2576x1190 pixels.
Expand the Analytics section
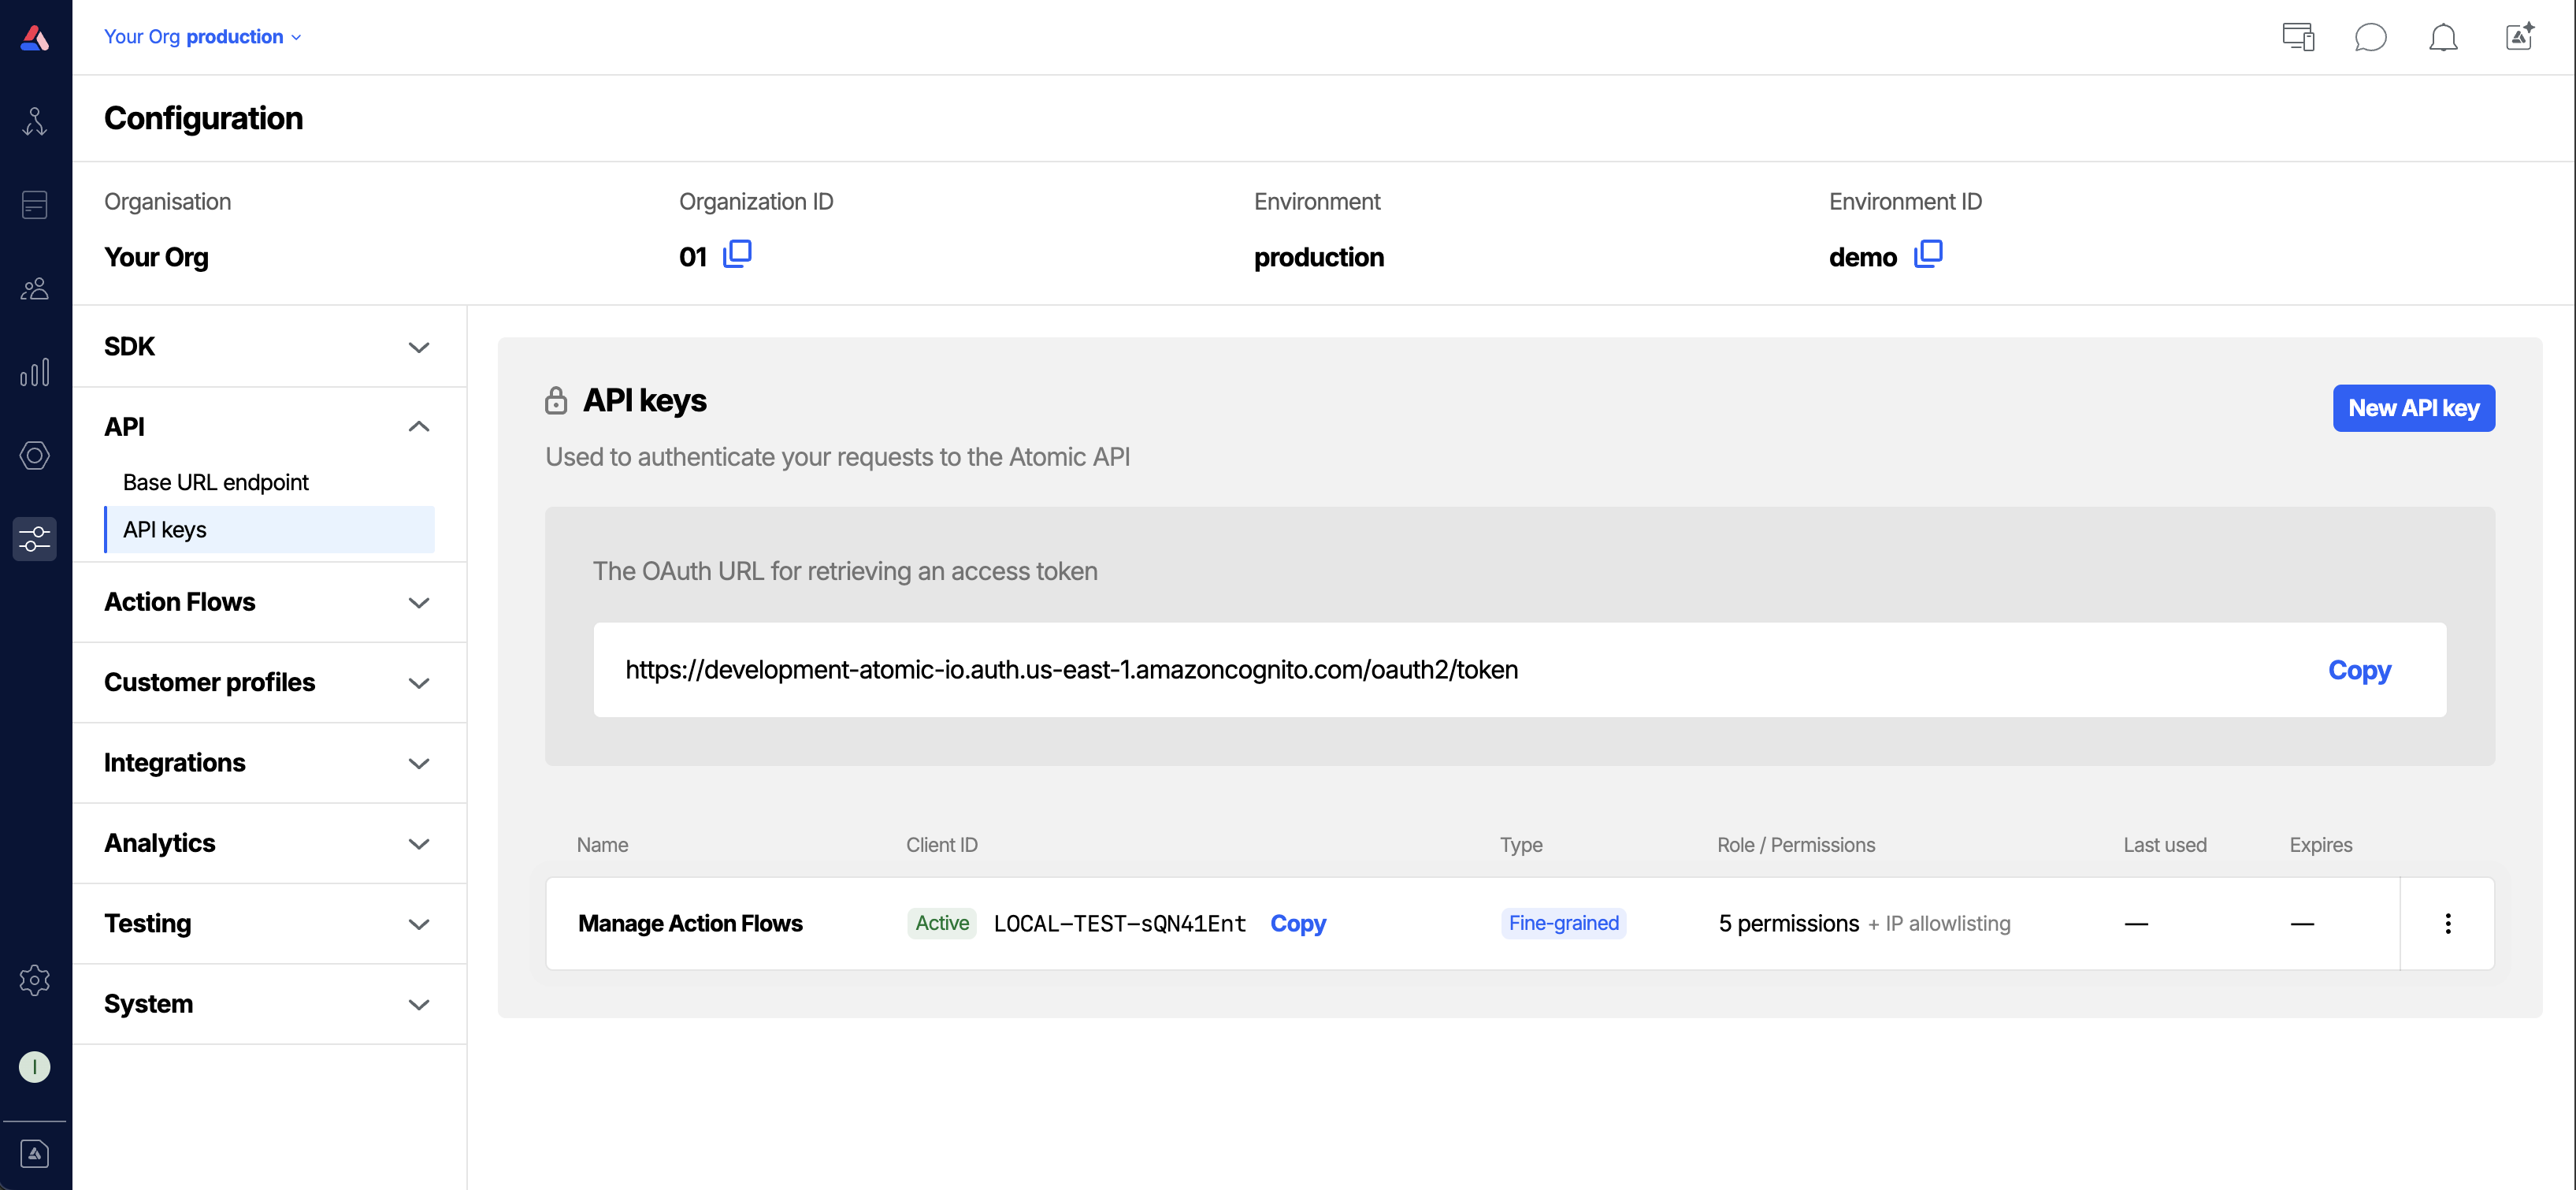click(269, 843)
